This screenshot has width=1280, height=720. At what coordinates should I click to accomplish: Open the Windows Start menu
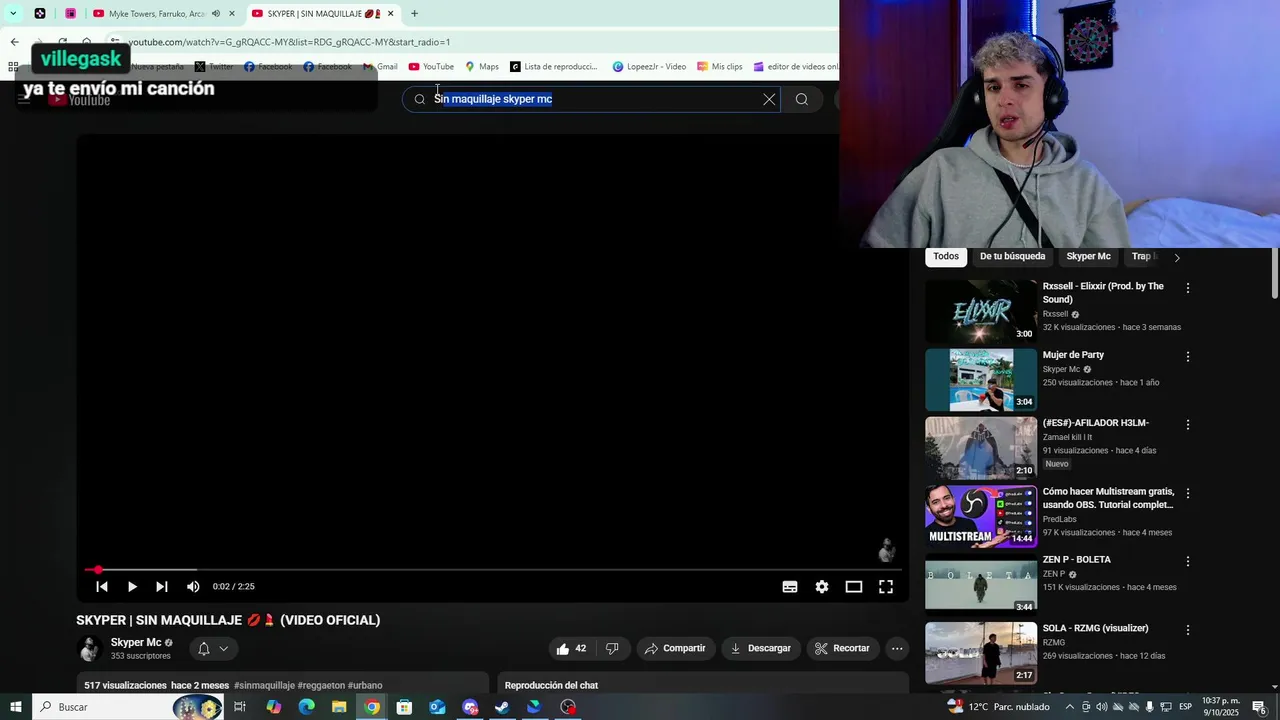pos(15,707)
